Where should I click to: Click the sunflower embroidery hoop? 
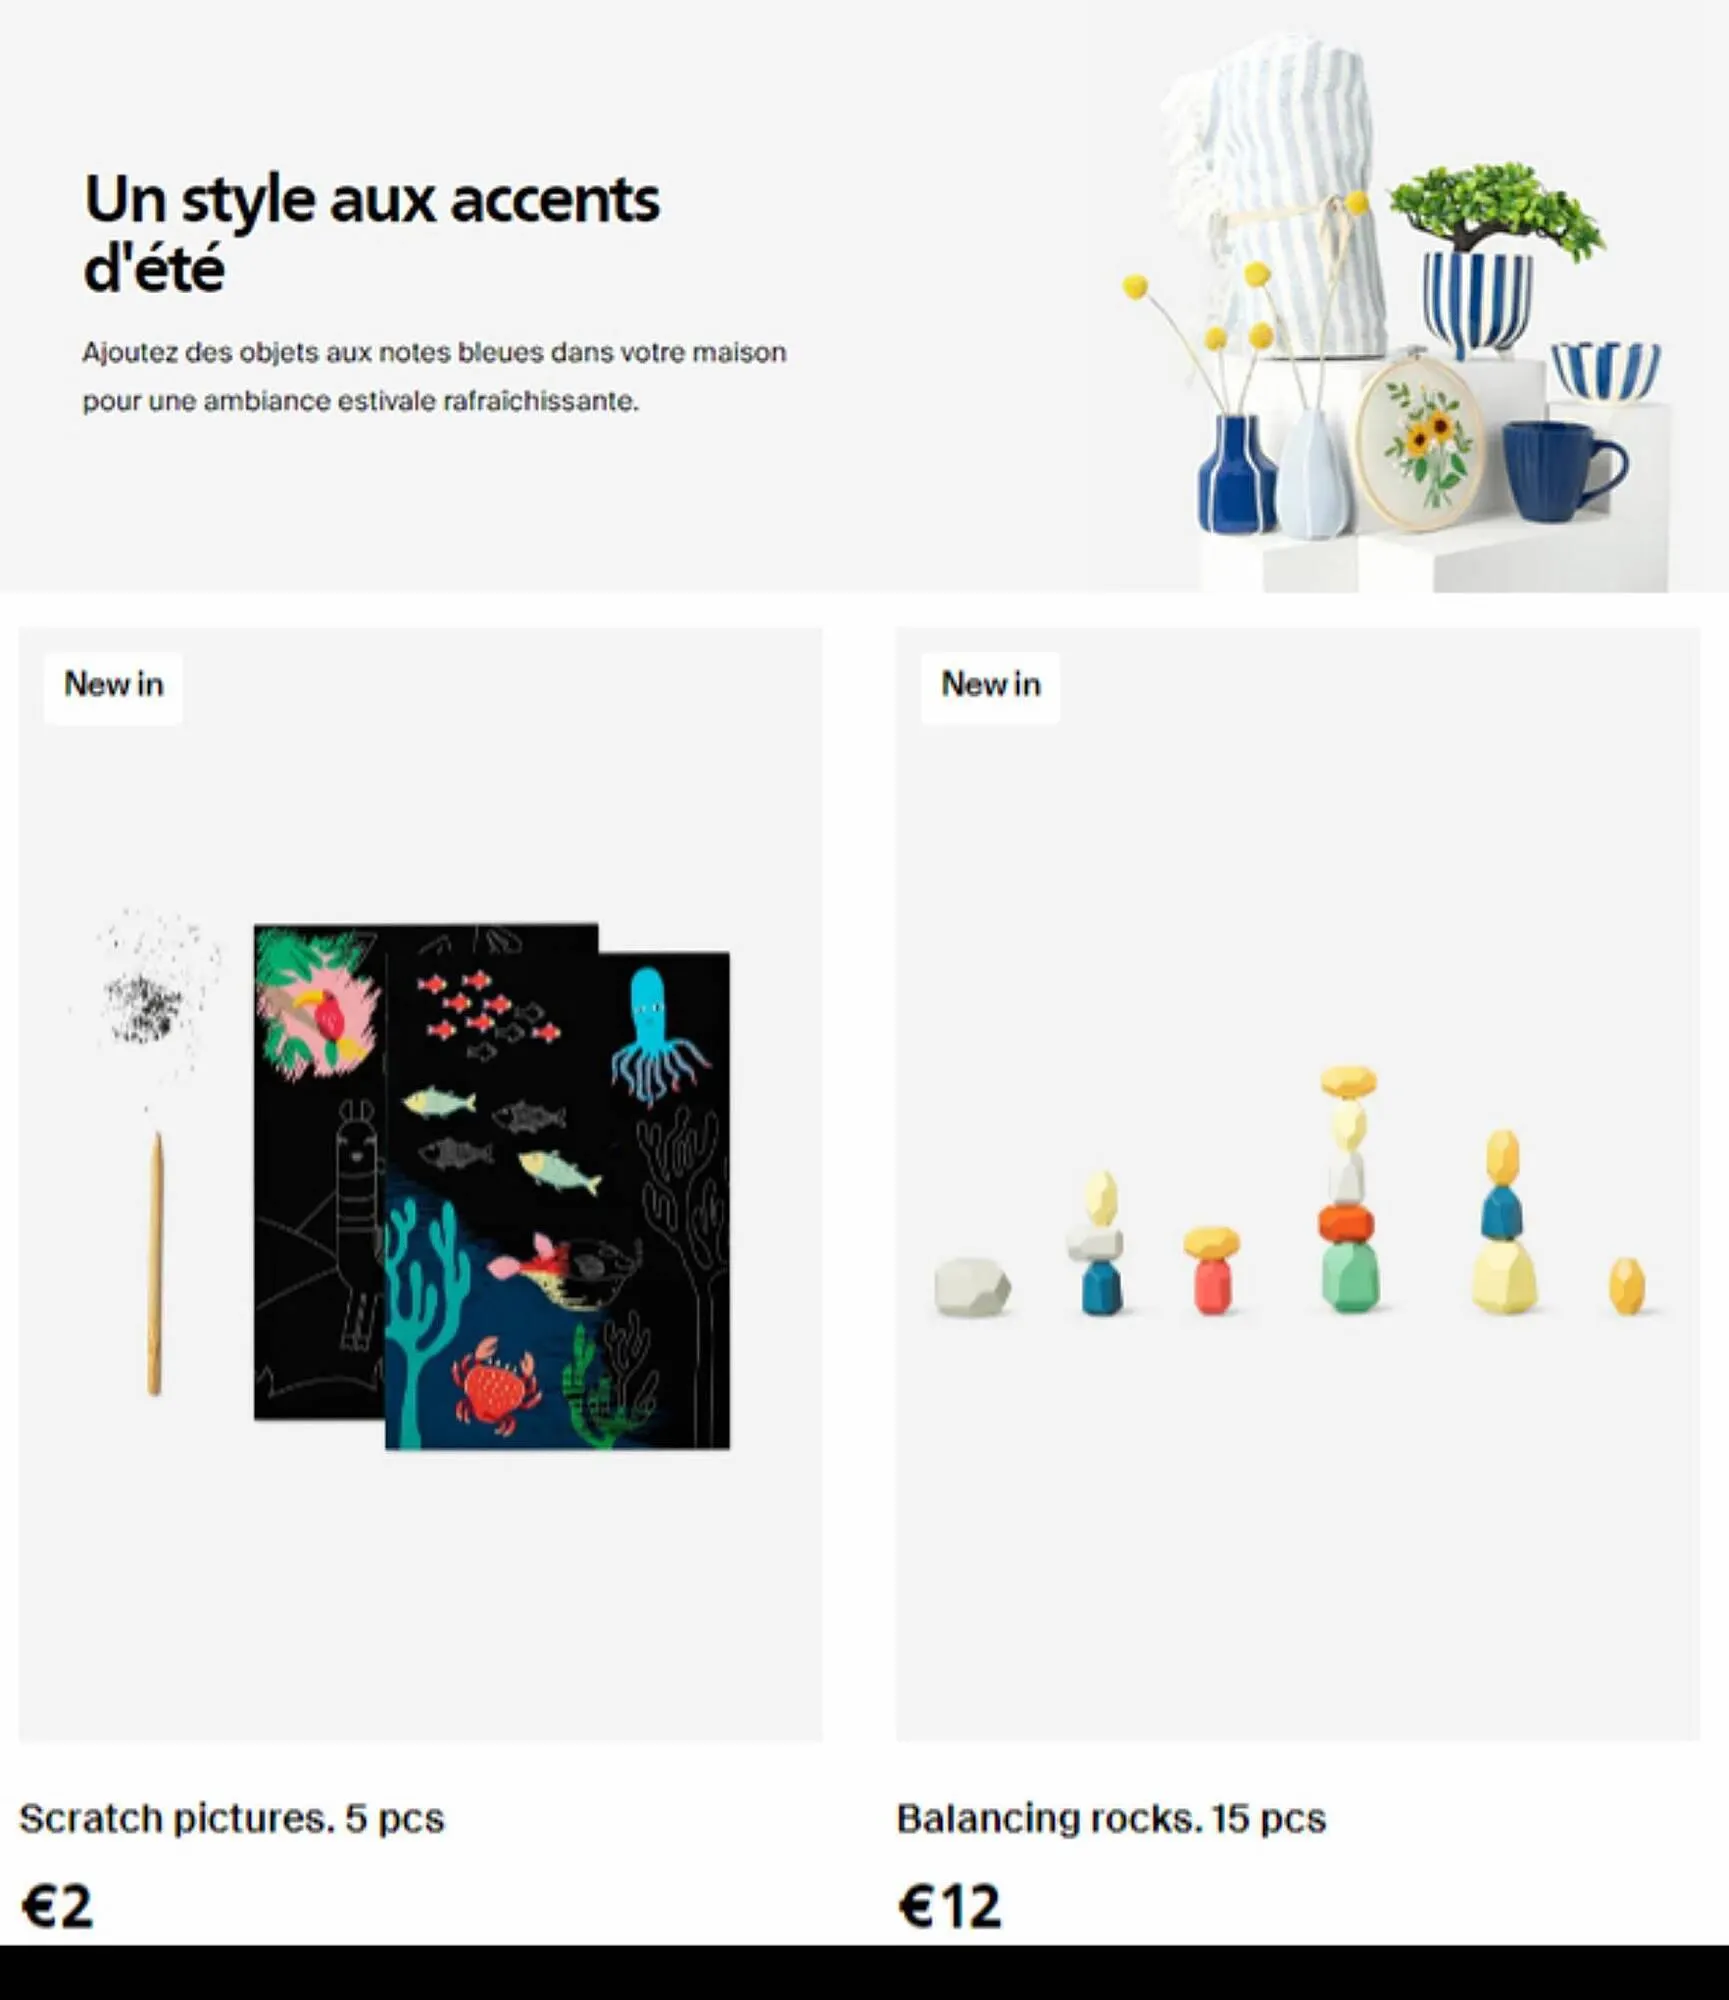coord(1418,444)
